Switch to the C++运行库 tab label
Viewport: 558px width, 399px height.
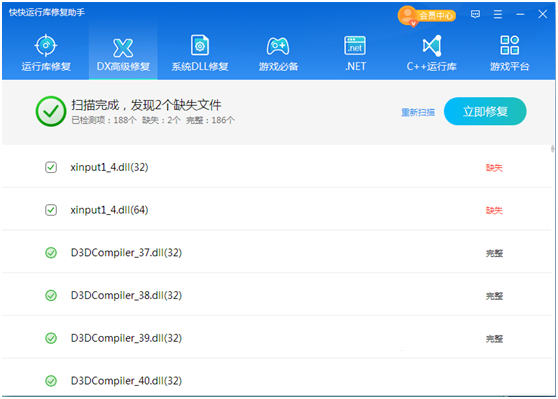click(432, 67)
